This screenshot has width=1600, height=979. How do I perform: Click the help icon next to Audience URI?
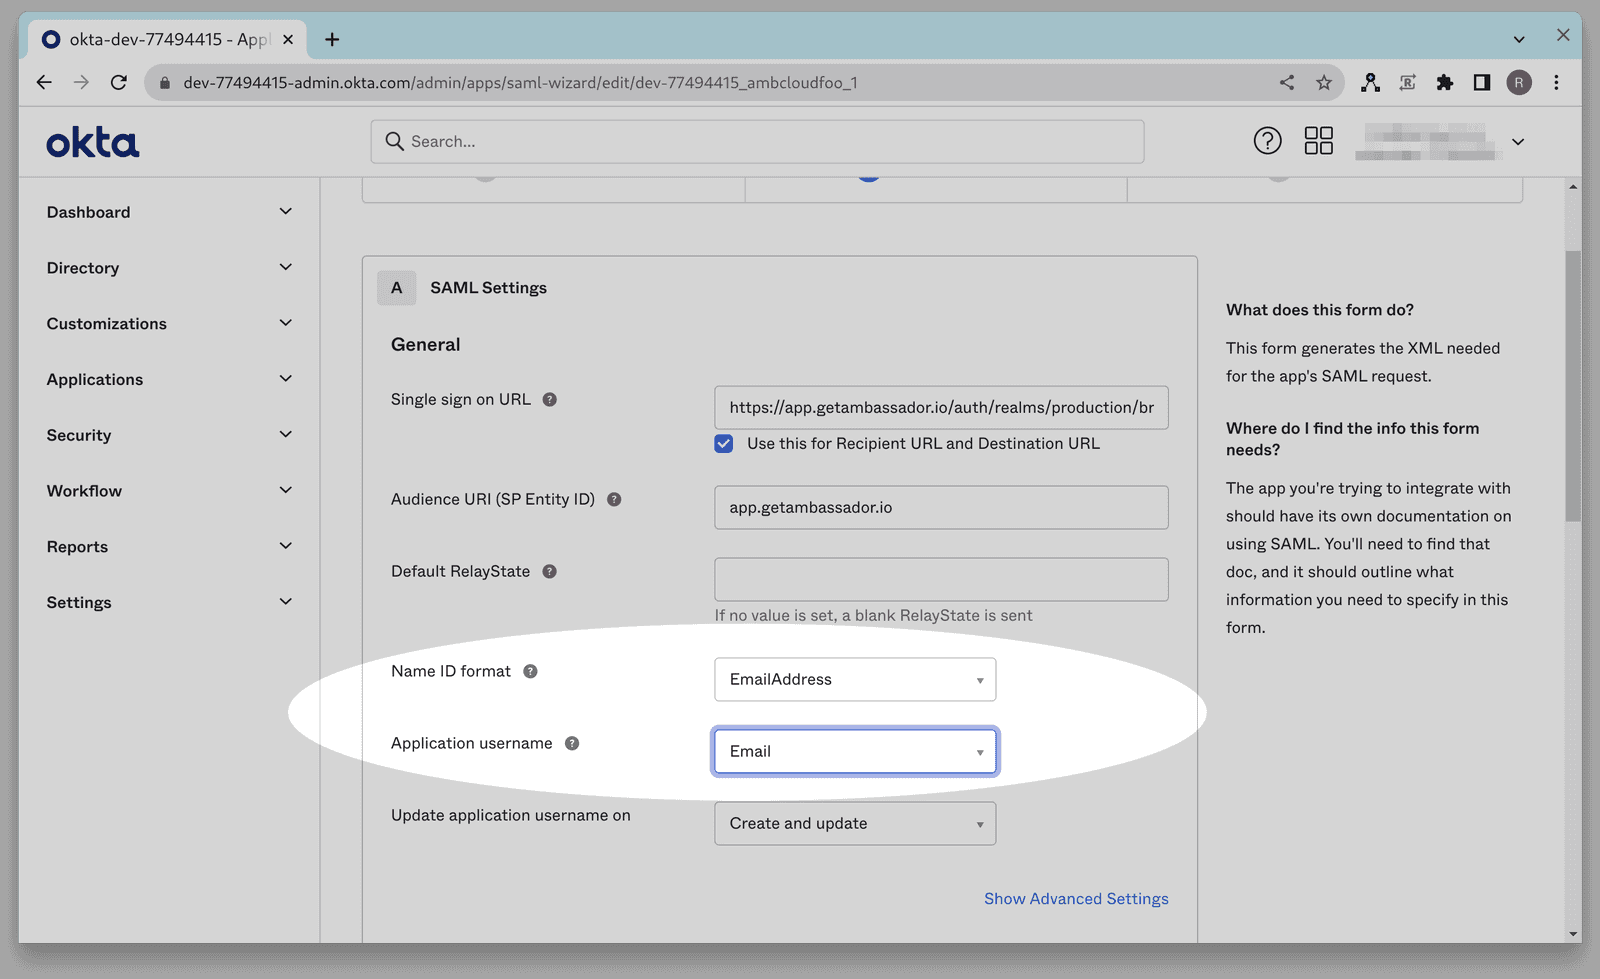[x=614, y=499]
